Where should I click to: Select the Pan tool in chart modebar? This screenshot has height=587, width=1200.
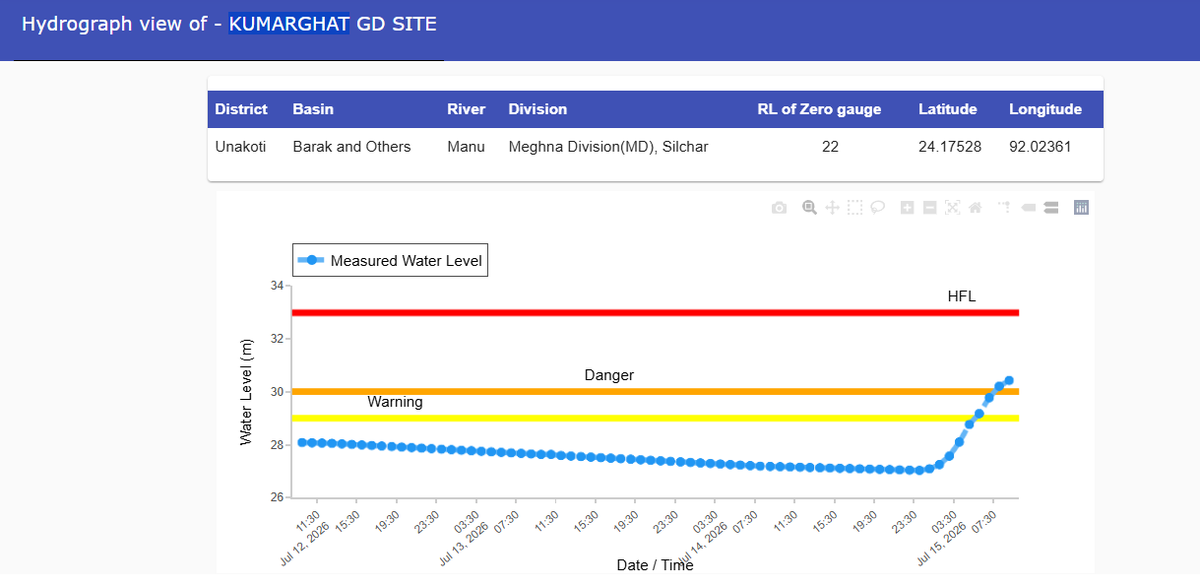pyautogui.click(x=832, y=208)
